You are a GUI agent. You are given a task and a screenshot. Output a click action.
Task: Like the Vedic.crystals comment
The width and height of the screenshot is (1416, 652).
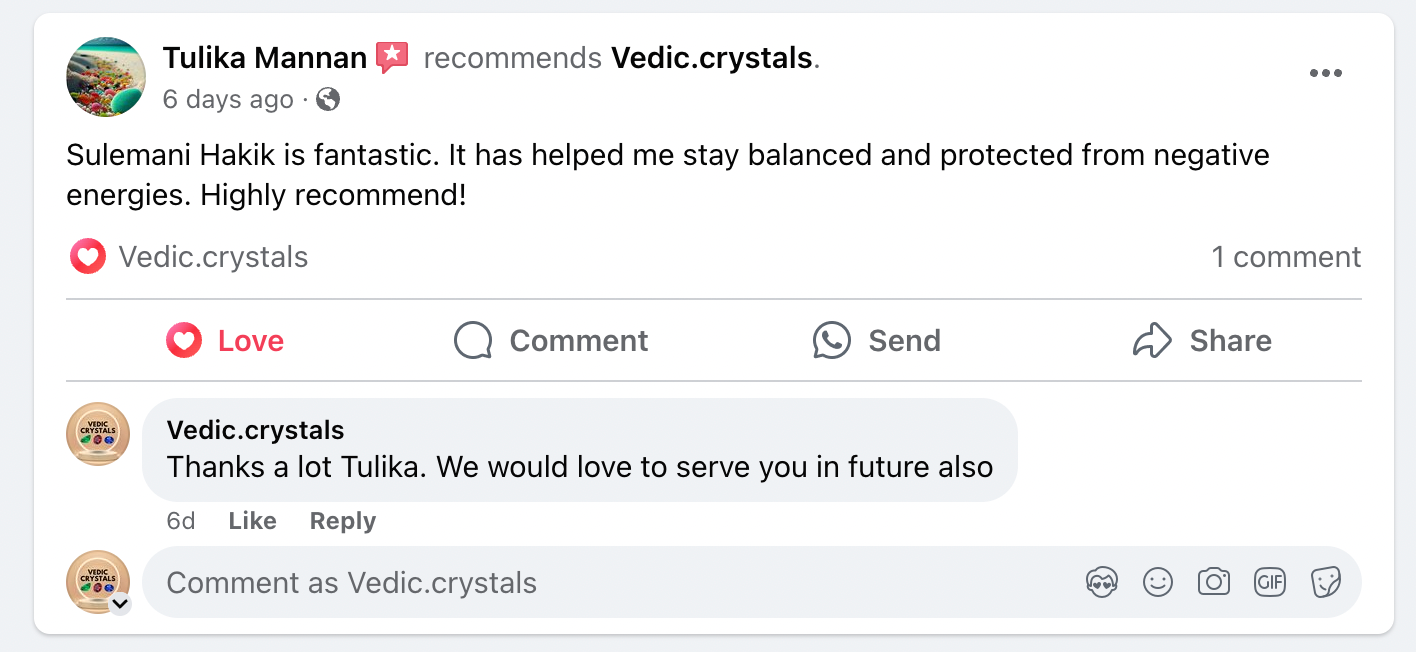pyautogui.click(x=252, y=521)
